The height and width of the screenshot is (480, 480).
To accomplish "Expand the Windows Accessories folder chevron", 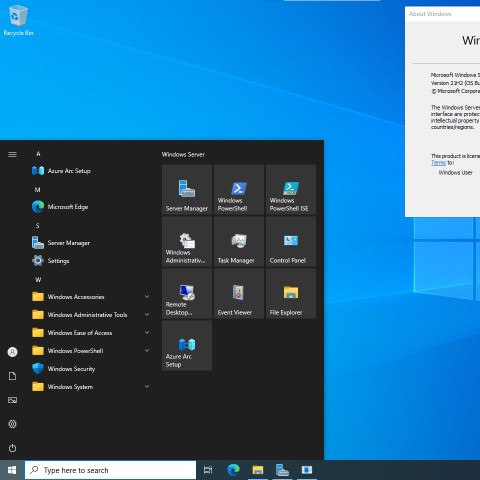I will pyautogui.click(x=147, y=296).
